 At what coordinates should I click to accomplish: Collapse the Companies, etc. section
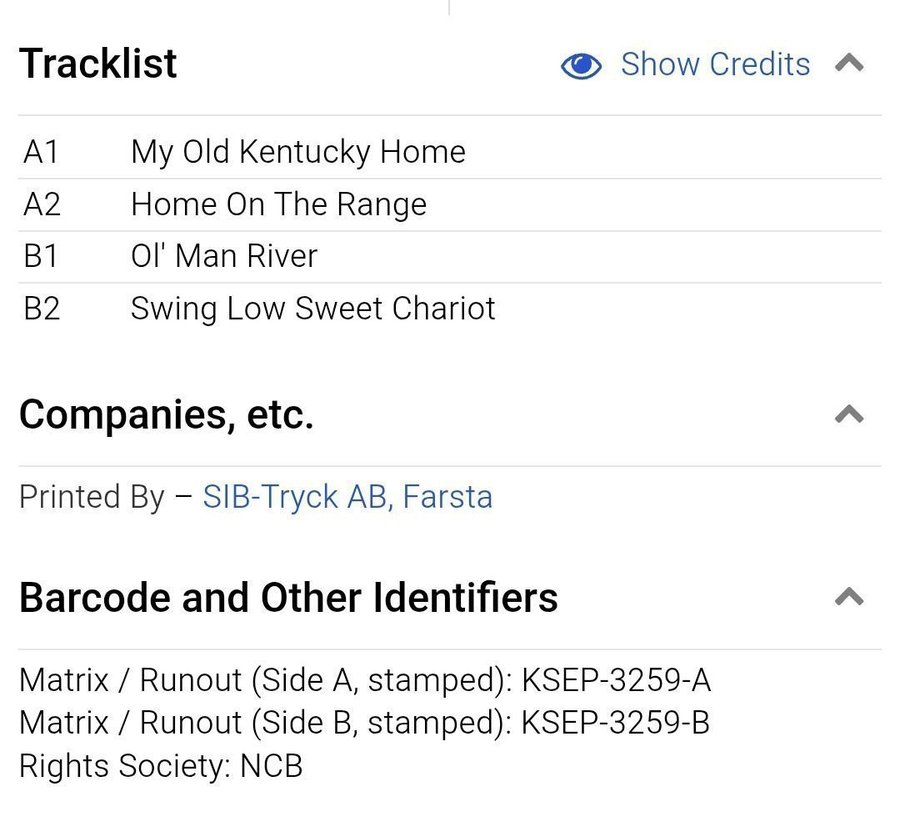[849, 414]
